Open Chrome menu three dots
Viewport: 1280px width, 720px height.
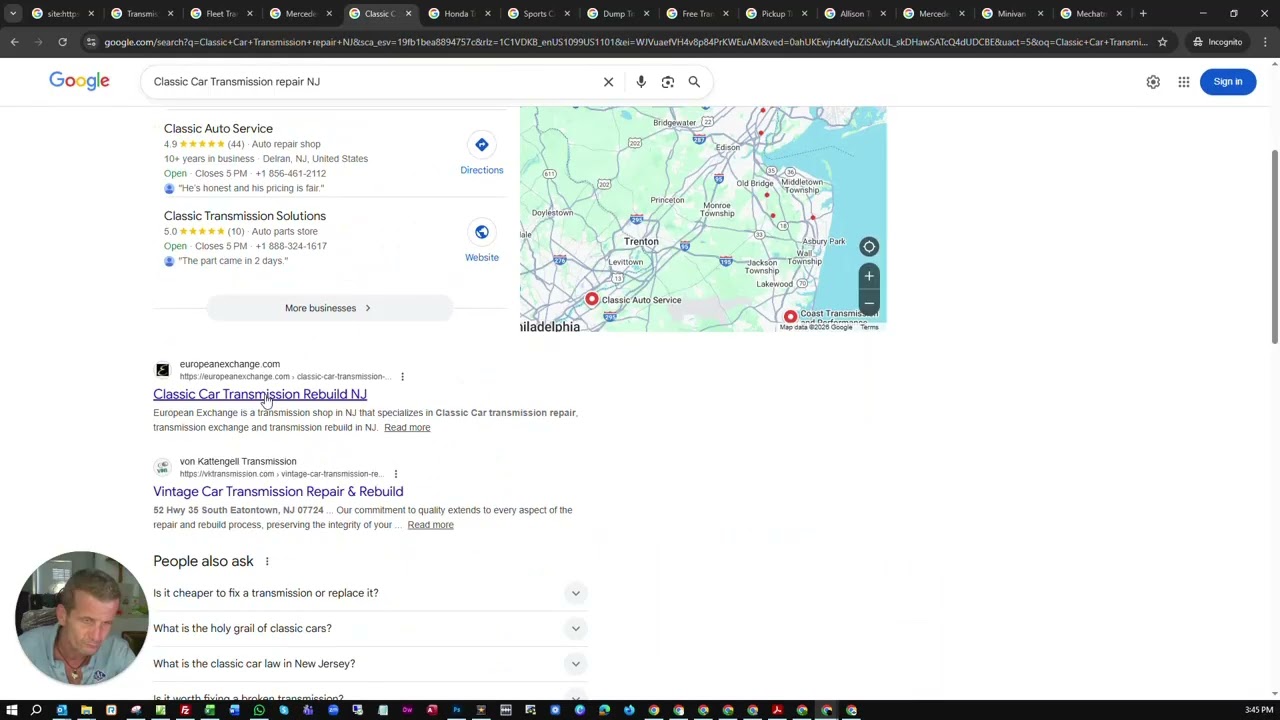[x=1265, y=42]
